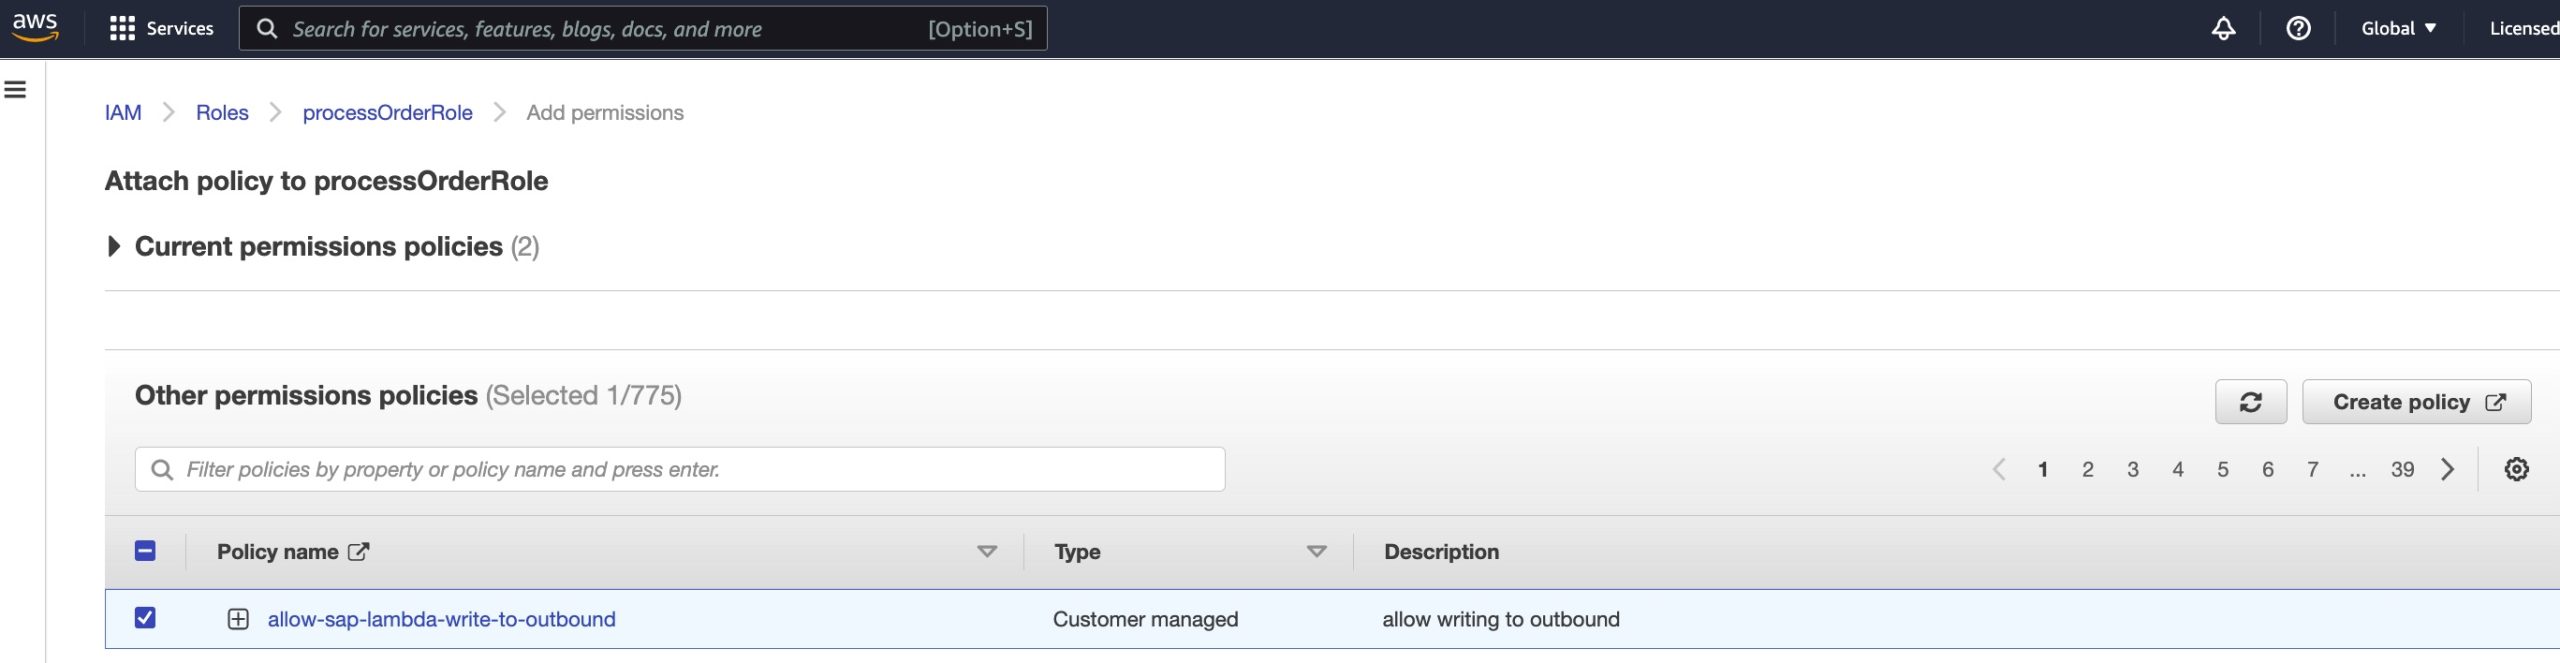Click the Create policy button
Screen dimensions: 2560x663
[2416, 402]
